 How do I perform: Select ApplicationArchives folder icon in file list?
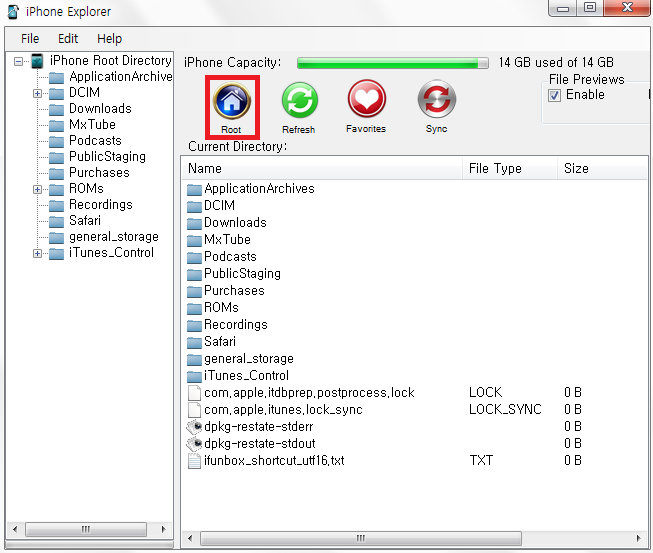(194, 189)
